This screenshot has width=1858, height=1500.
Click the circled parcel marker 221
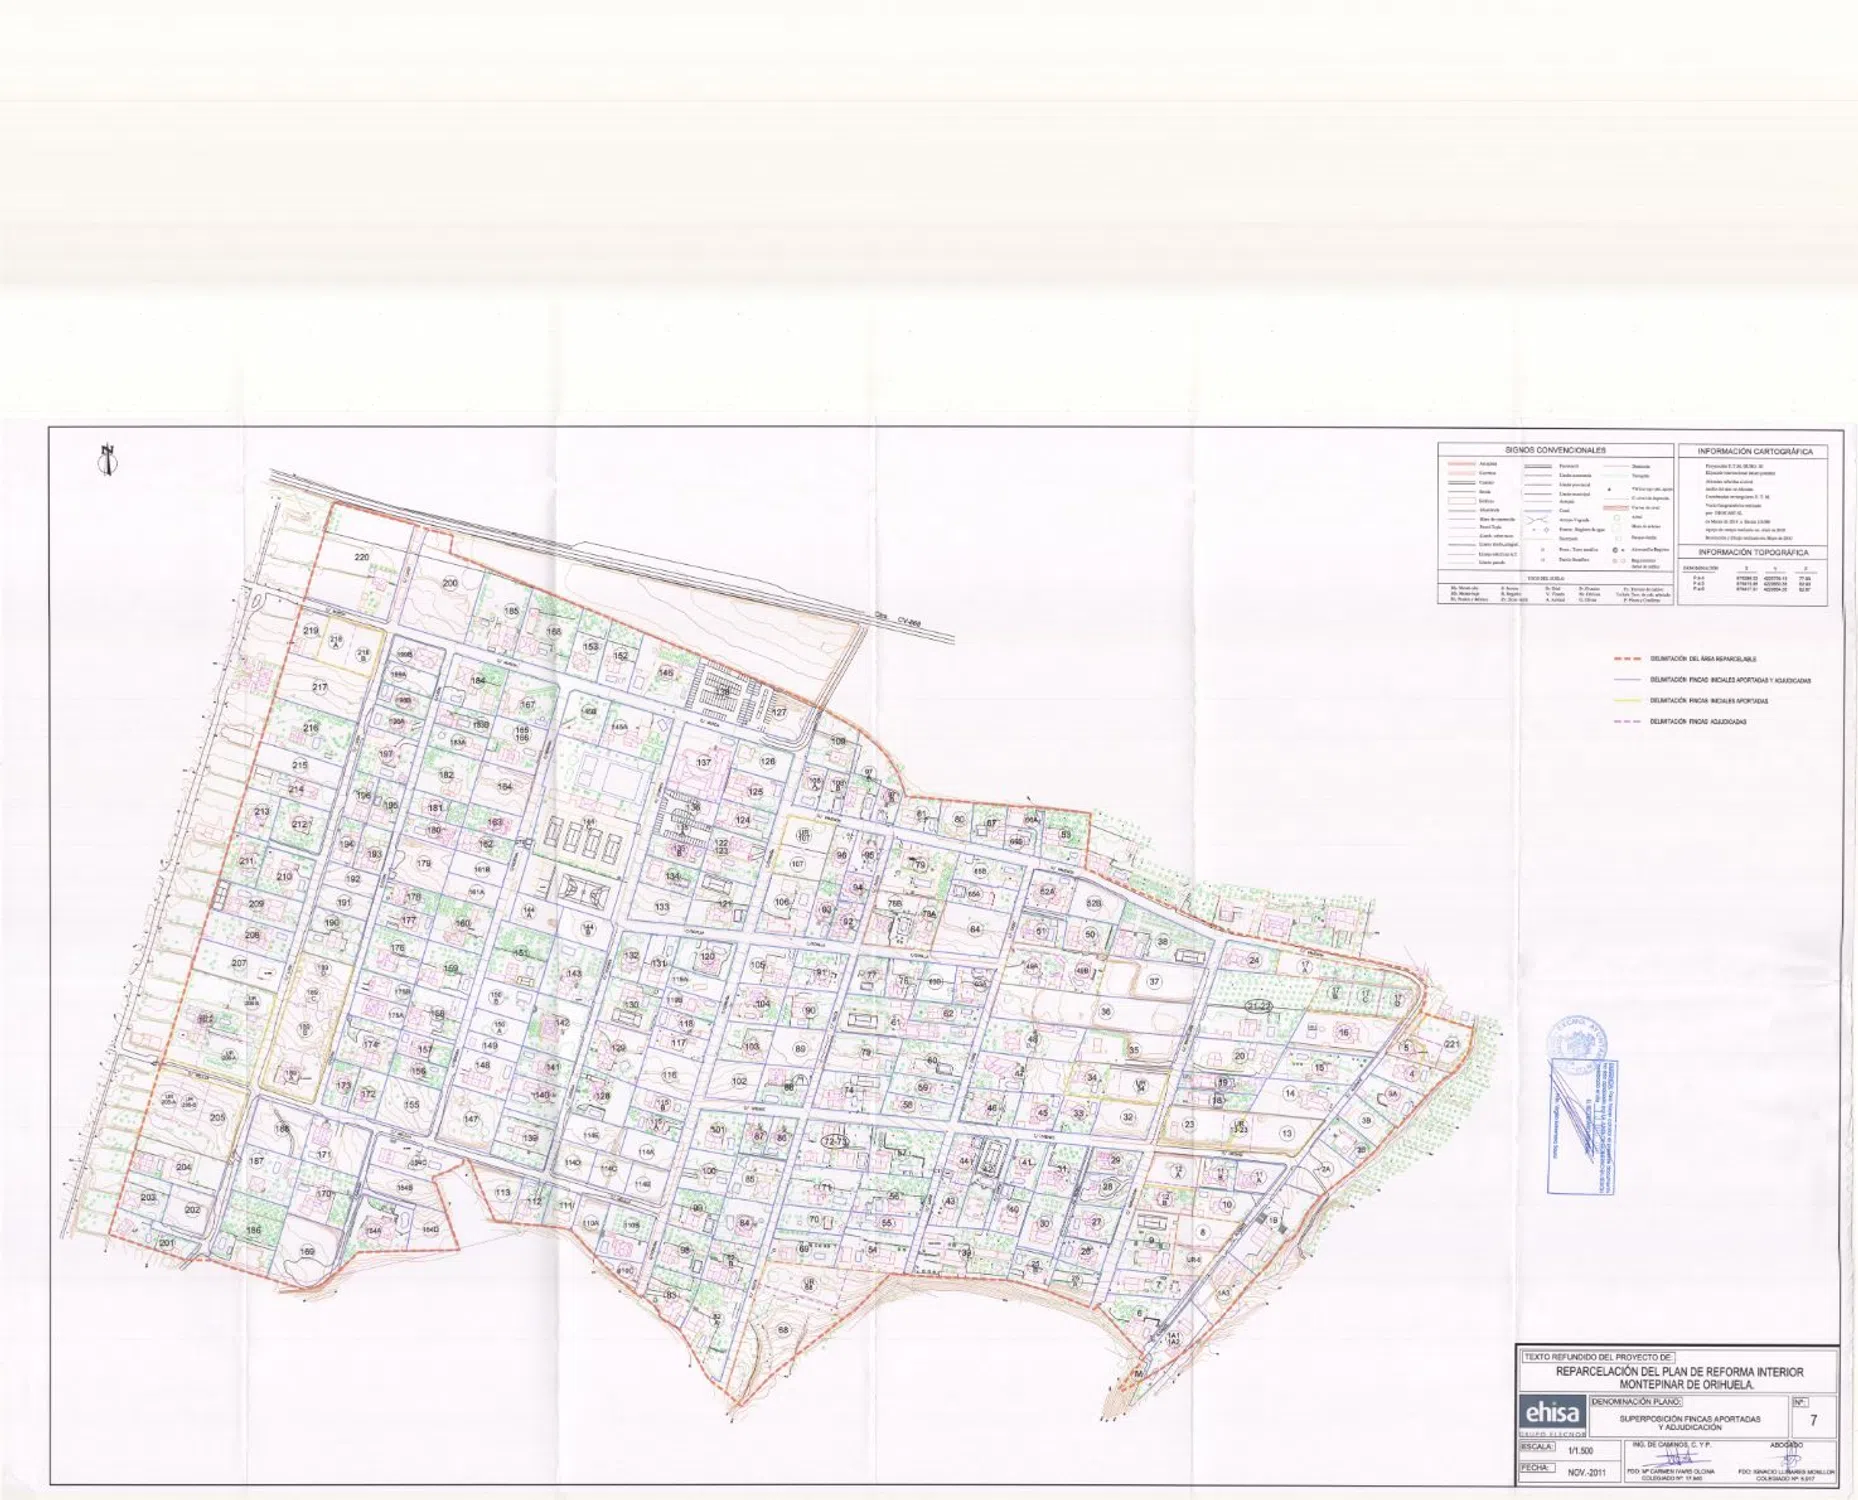pos(1451,1044)
